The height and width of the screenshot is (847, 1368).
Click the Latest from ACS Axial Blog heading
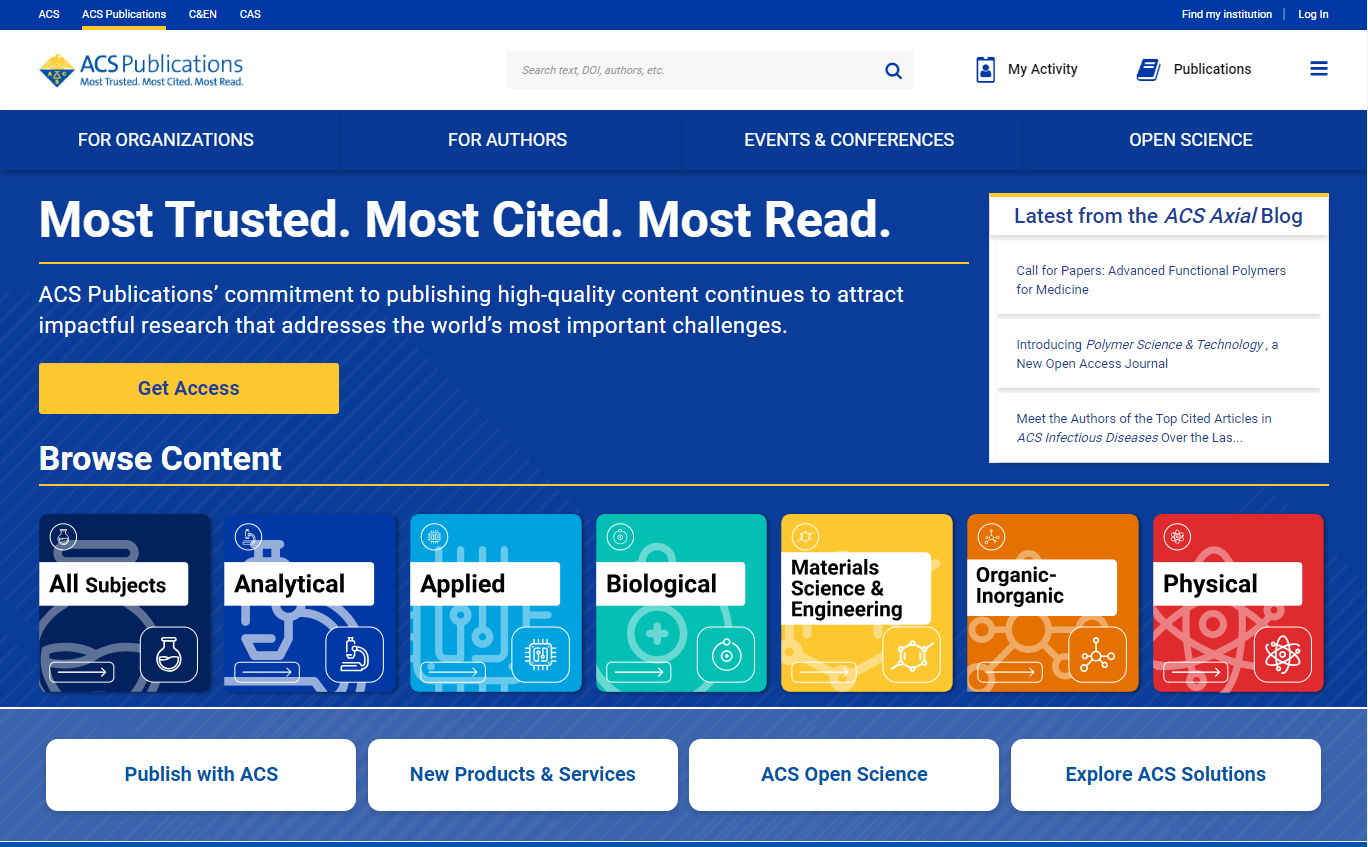(x=1158, y=216)
